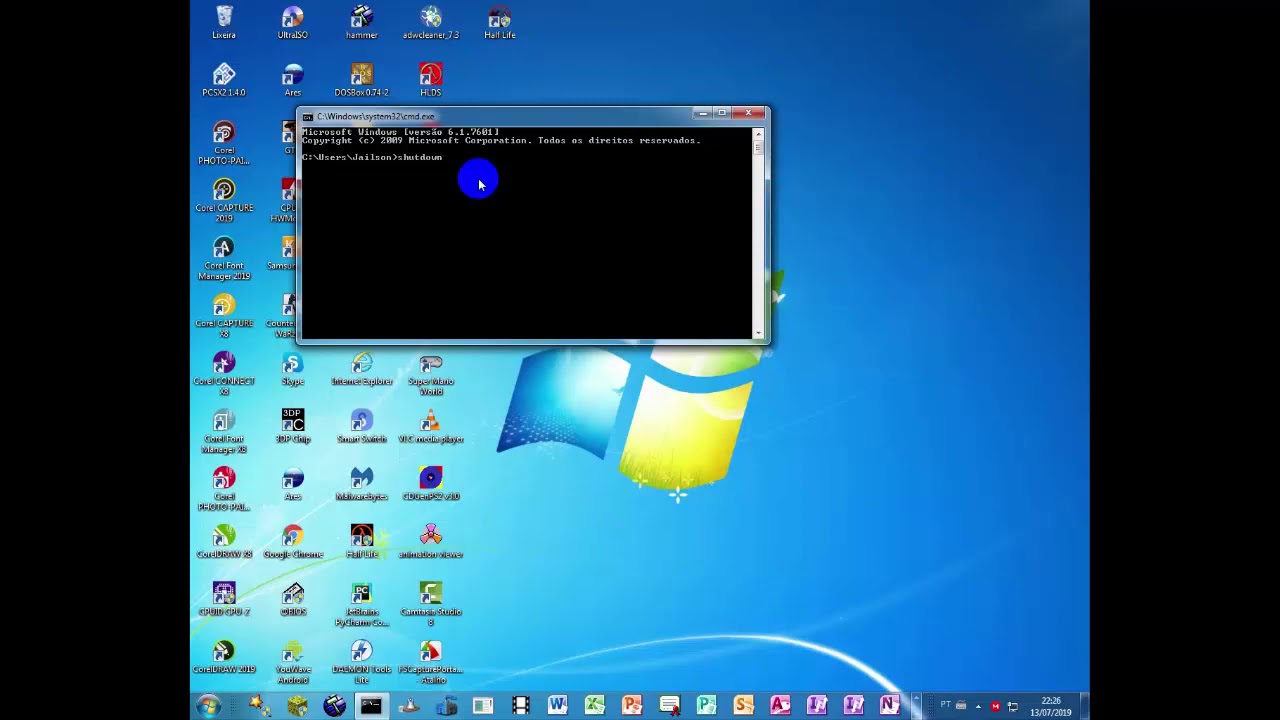Select the Smart Switch desktop icon
The image size is (1280, 720).
click(x=361, y=426)
